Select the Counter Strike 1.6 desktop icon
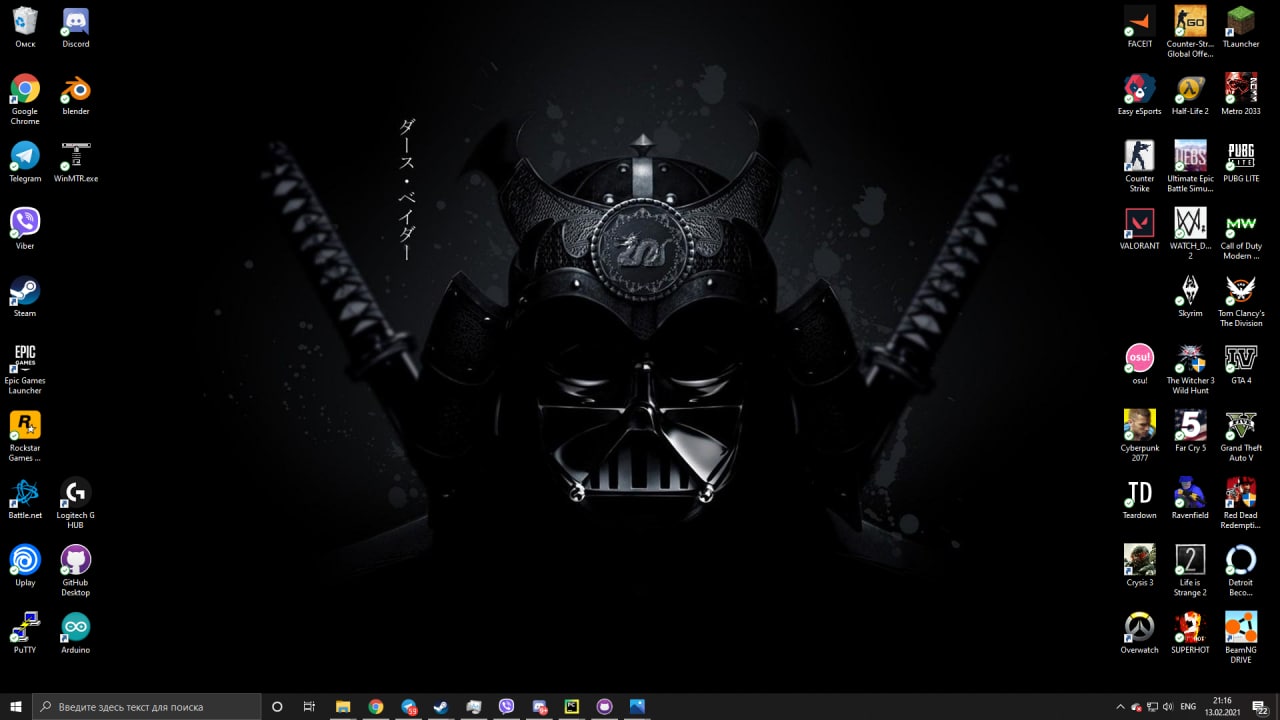The height and width of the screenshot is (720, 1280). 1140,166
